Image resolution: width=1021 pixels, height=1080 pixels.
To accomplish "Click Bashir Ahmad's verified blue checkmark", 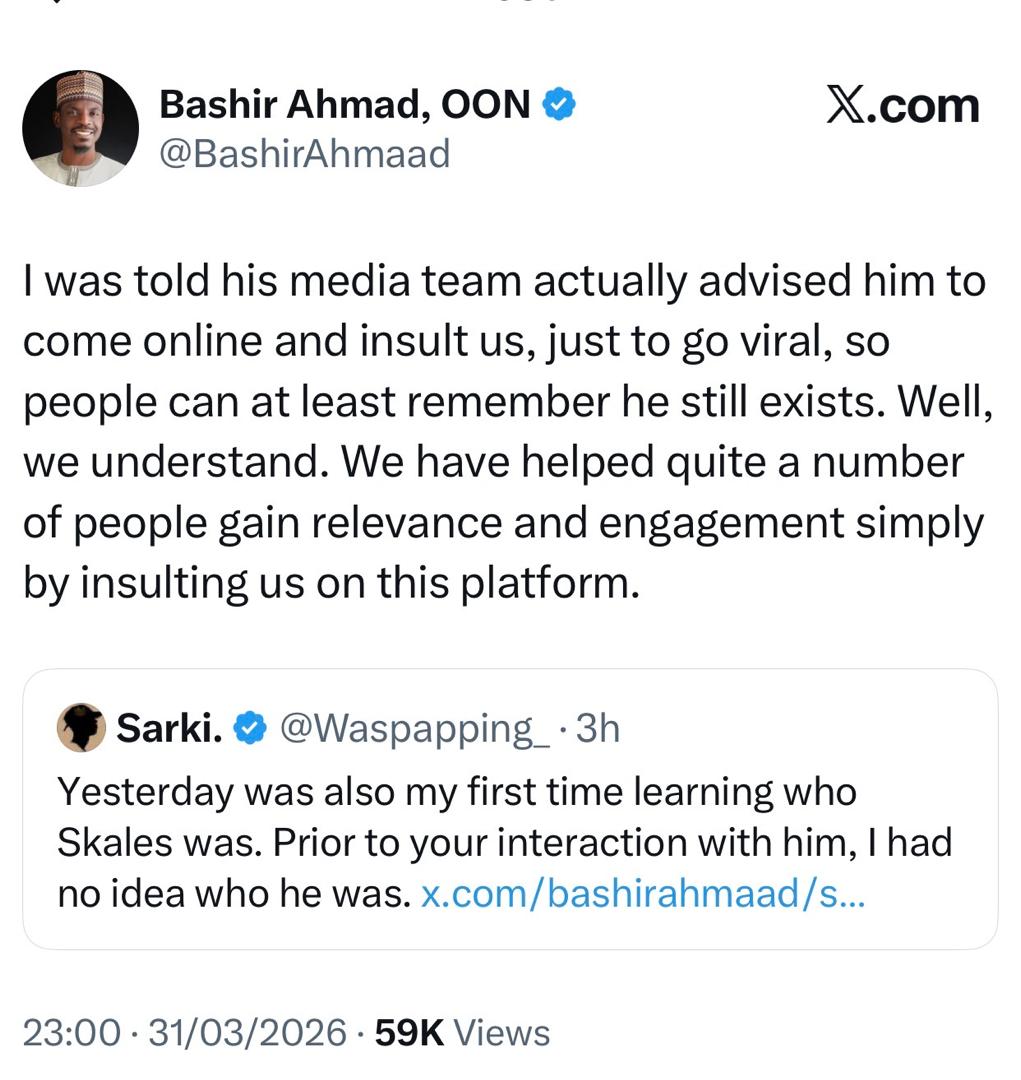I will click(x=556, y=101).
